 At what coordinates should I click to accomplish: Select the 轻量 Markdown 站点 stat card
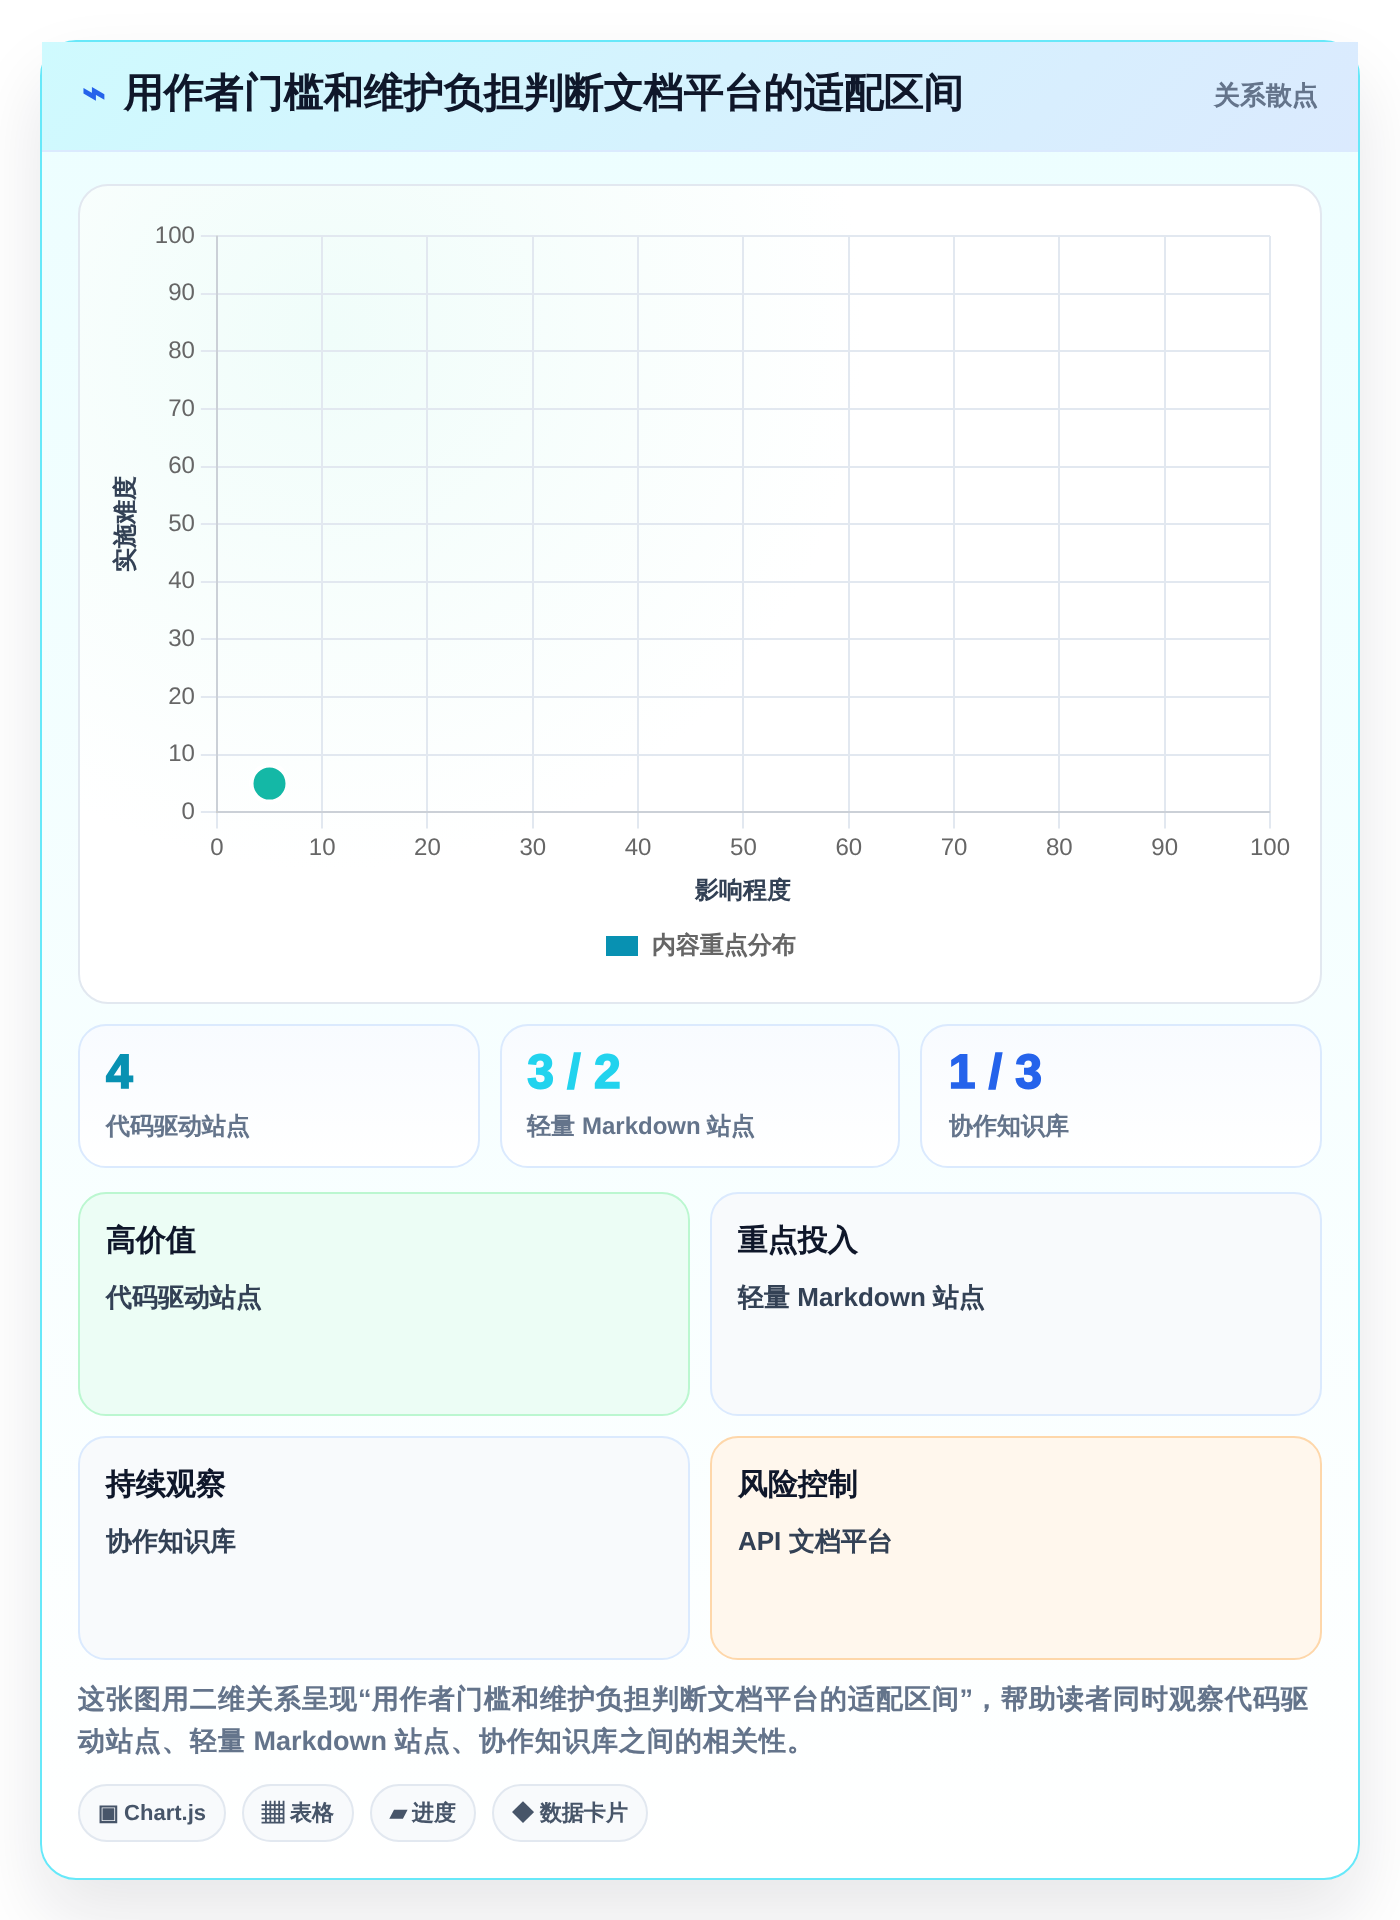pyautogui.click(x=700, y=1096)
